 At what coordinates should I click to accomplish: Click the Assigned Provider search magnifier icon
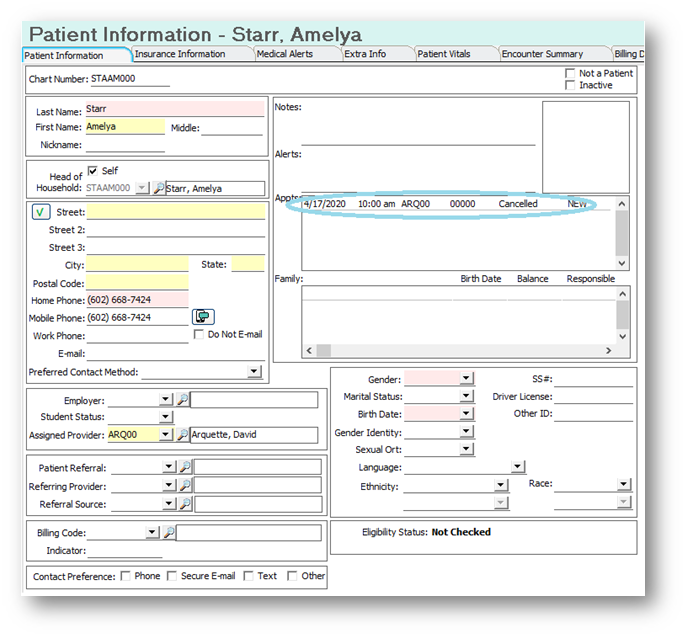[x=182, y=434]
